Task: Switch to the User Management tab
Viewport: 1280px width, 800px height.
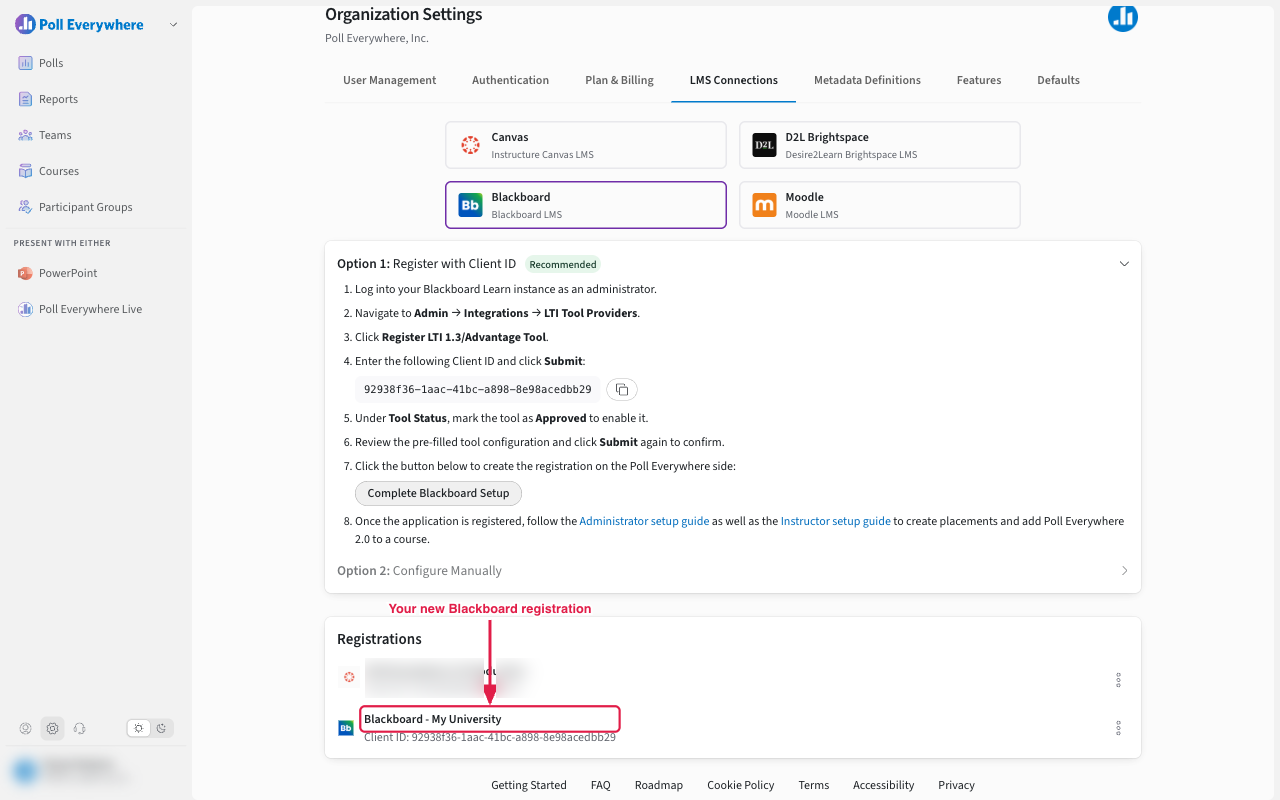Action: (x=389, y=80)
